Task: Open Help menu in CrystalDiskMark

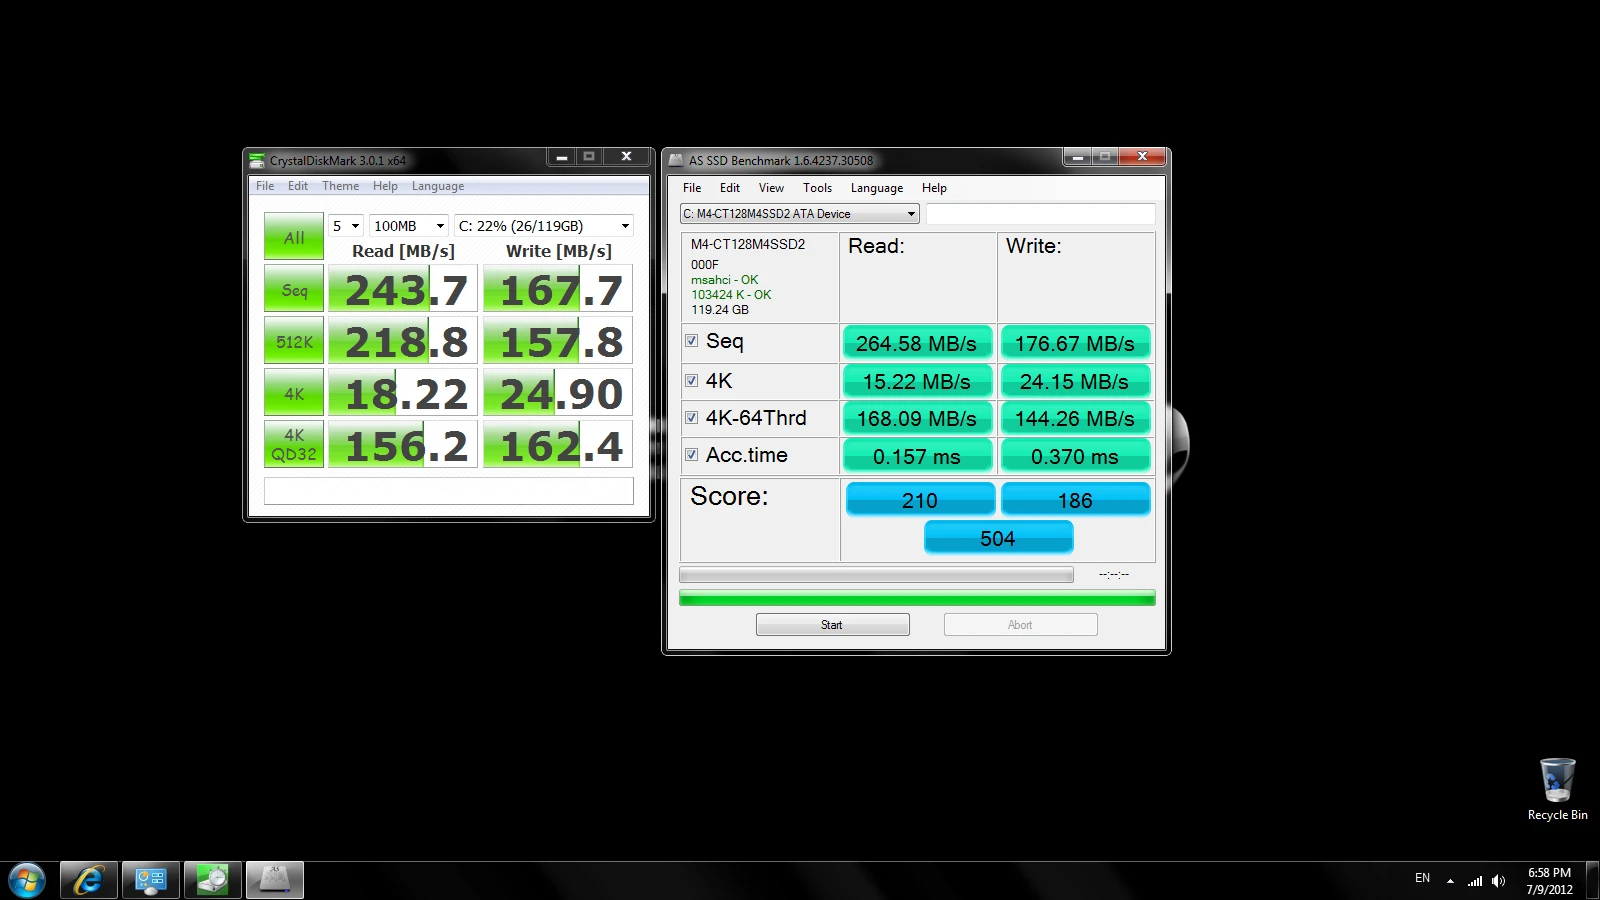Action: pos(385,186)
